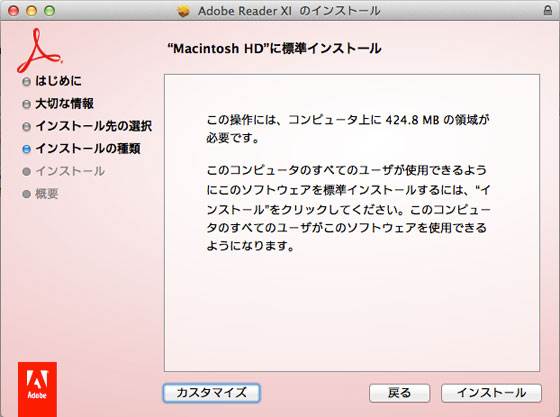Zoom the window with the green button
Screen dimensions: 560x417
click(x=49, y=11)
